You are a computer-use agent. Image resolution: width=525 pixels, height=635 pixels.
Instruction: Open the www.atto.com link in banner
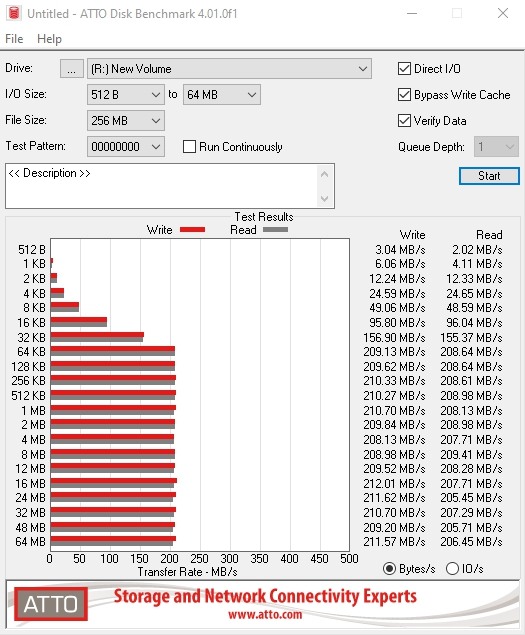pos(265,615)
